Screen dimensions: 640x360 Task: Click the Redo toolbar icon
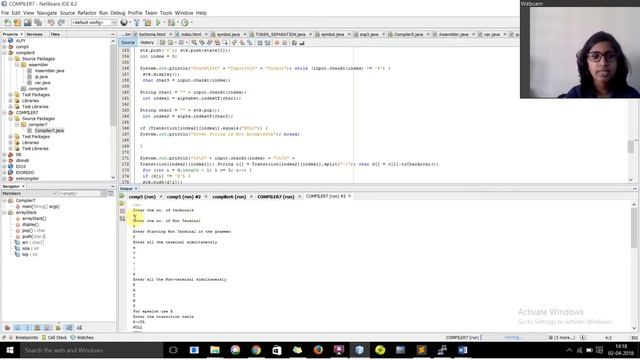[x=61, y=23]
